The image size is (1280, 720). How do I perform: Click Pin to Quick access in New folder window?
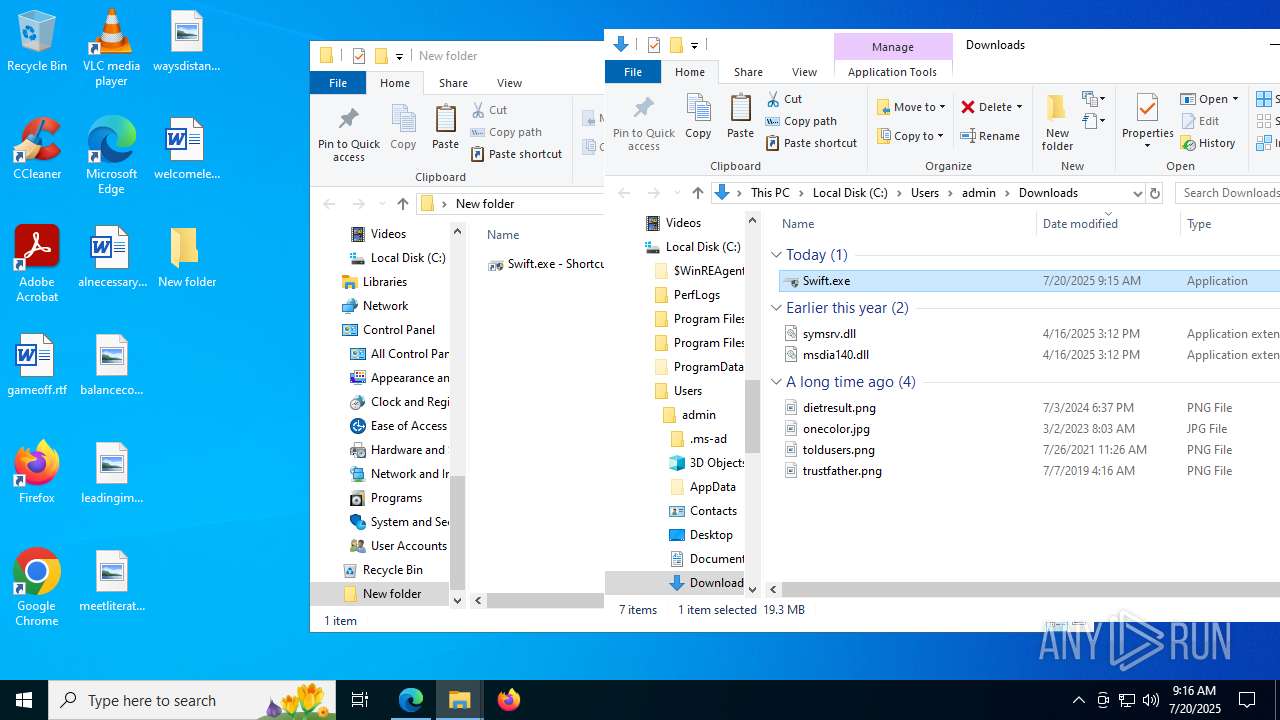click(x=348, y=134)
